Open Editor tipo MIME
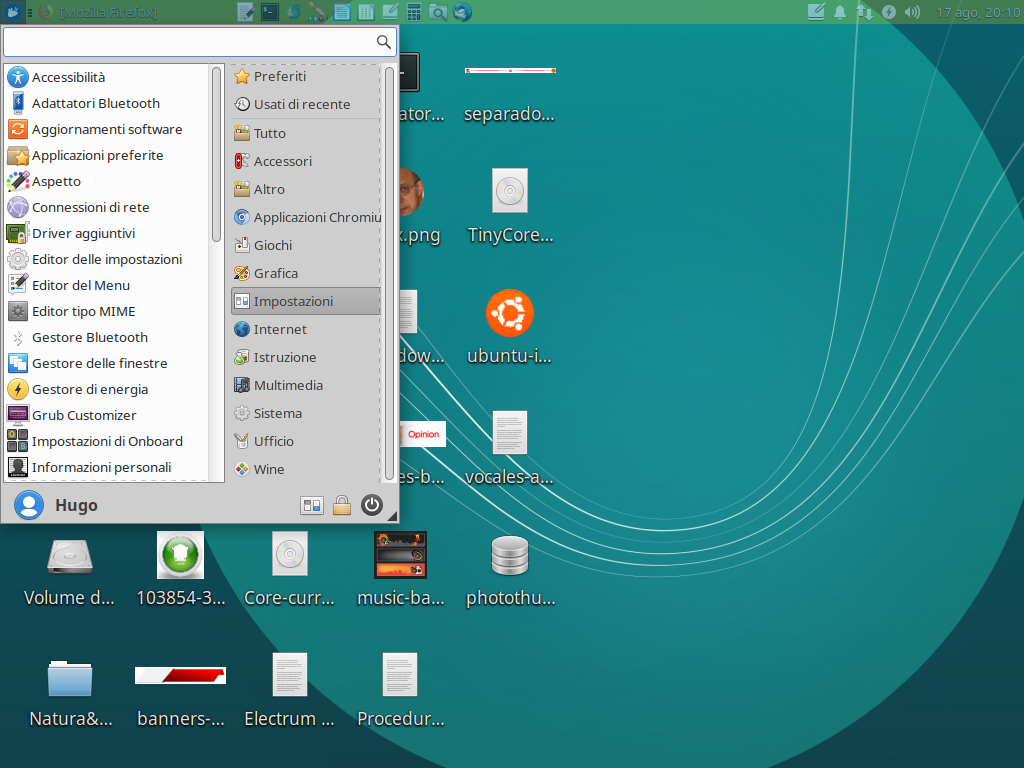This screenshot has height=768, width=1024. [x=106, y=312]
